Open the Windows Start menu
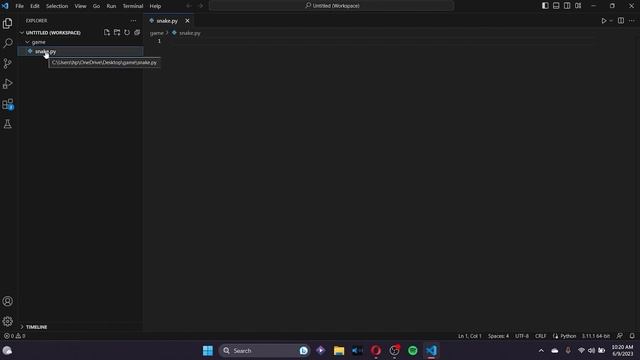 pyautogui.click(x=208, y=351)
